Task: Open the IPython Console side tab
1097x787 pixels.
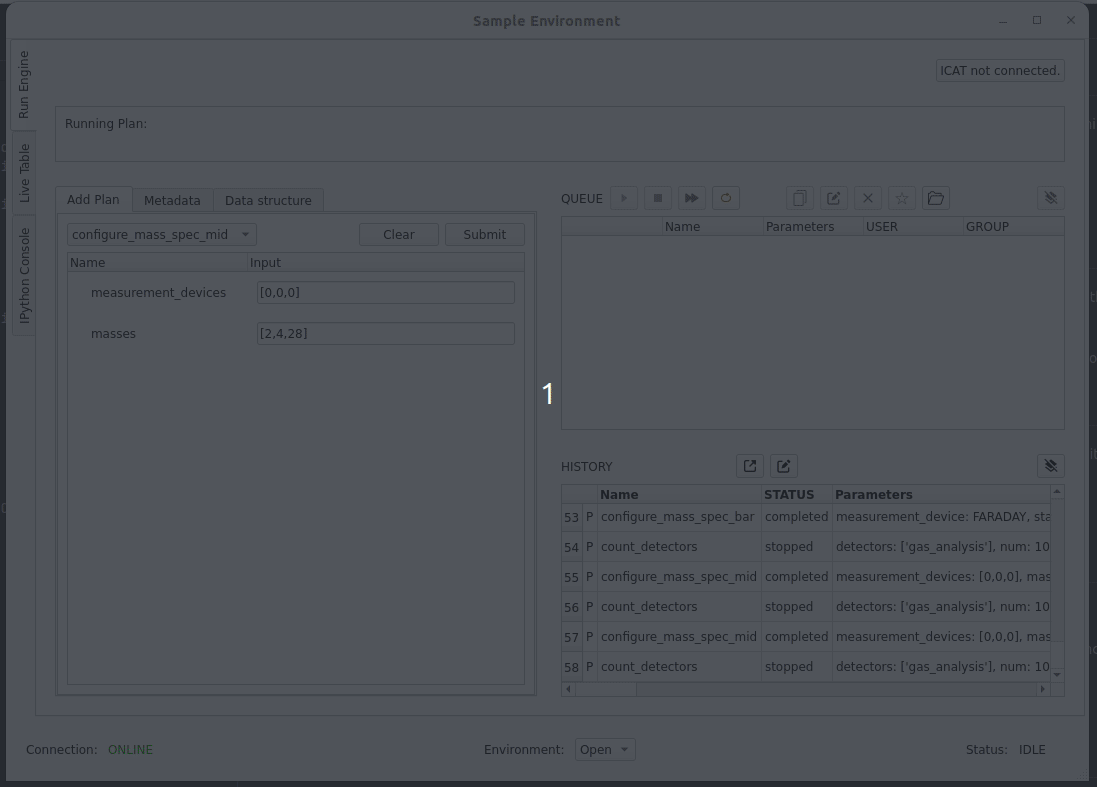Action: point(24,276)
